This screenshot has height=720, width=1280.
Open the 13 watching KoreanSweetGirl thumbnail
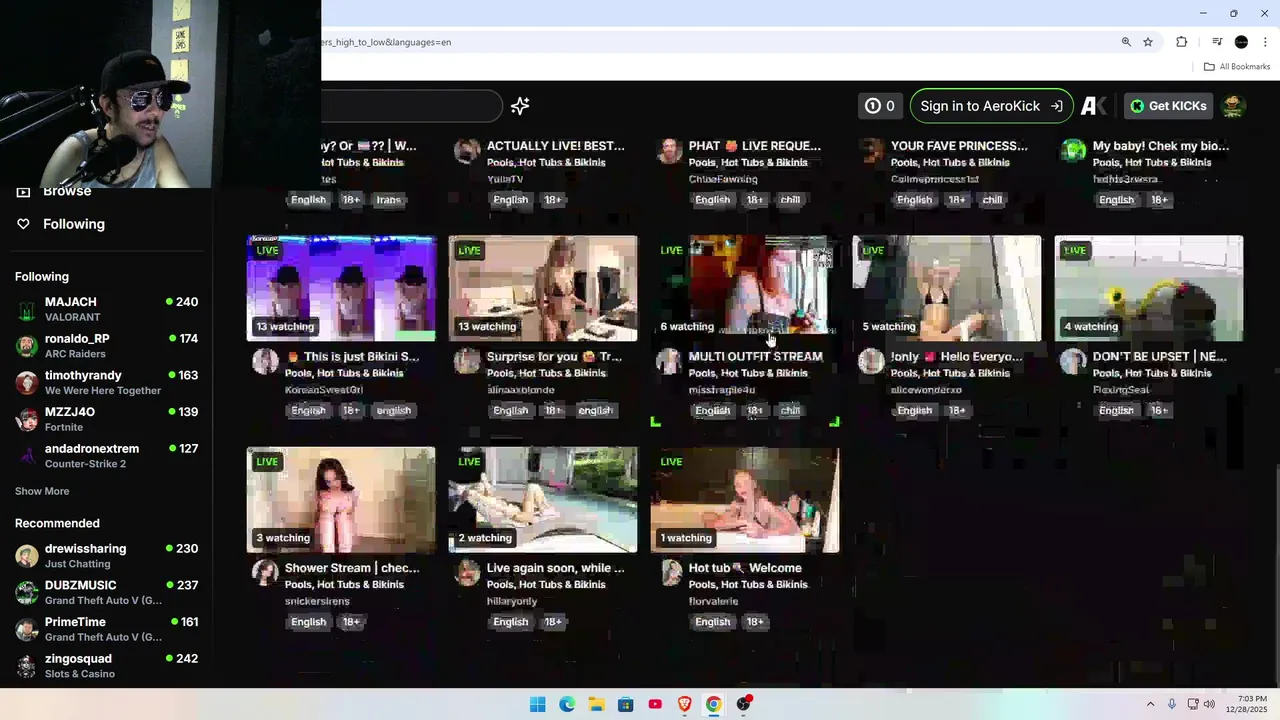coord(341,289)
